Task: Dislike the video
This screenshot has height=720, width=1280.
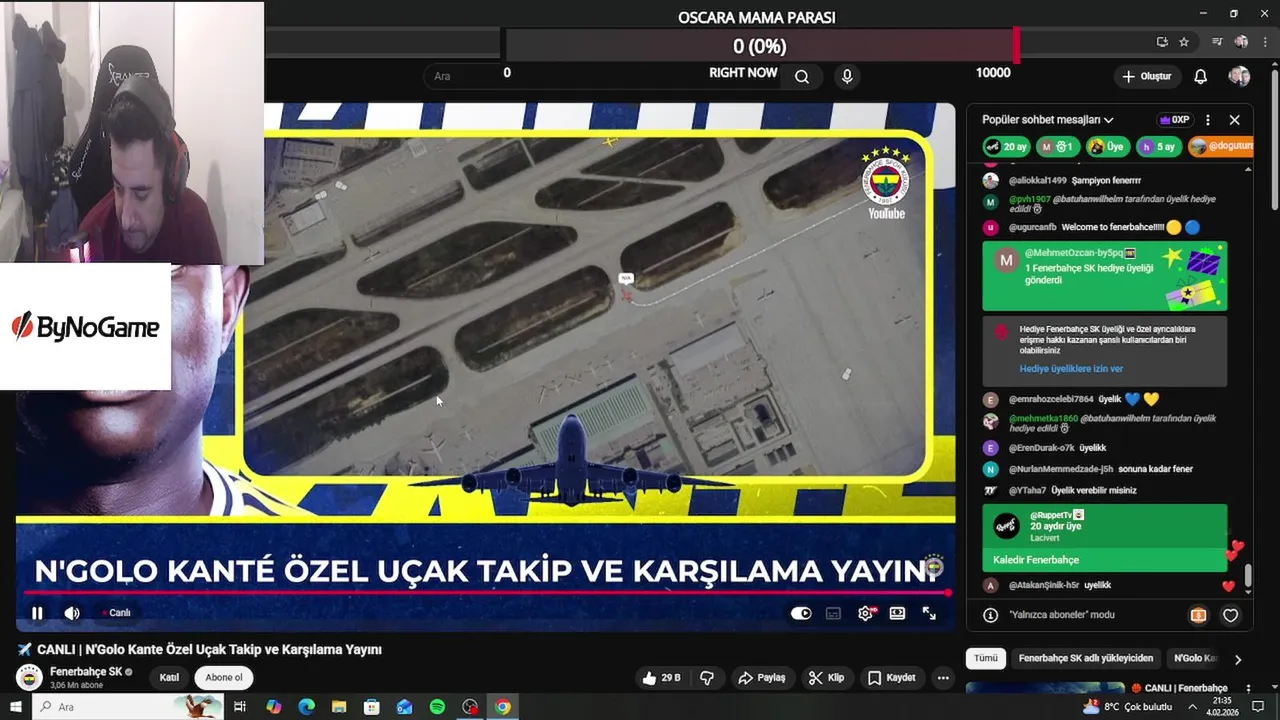Action: 707,678
